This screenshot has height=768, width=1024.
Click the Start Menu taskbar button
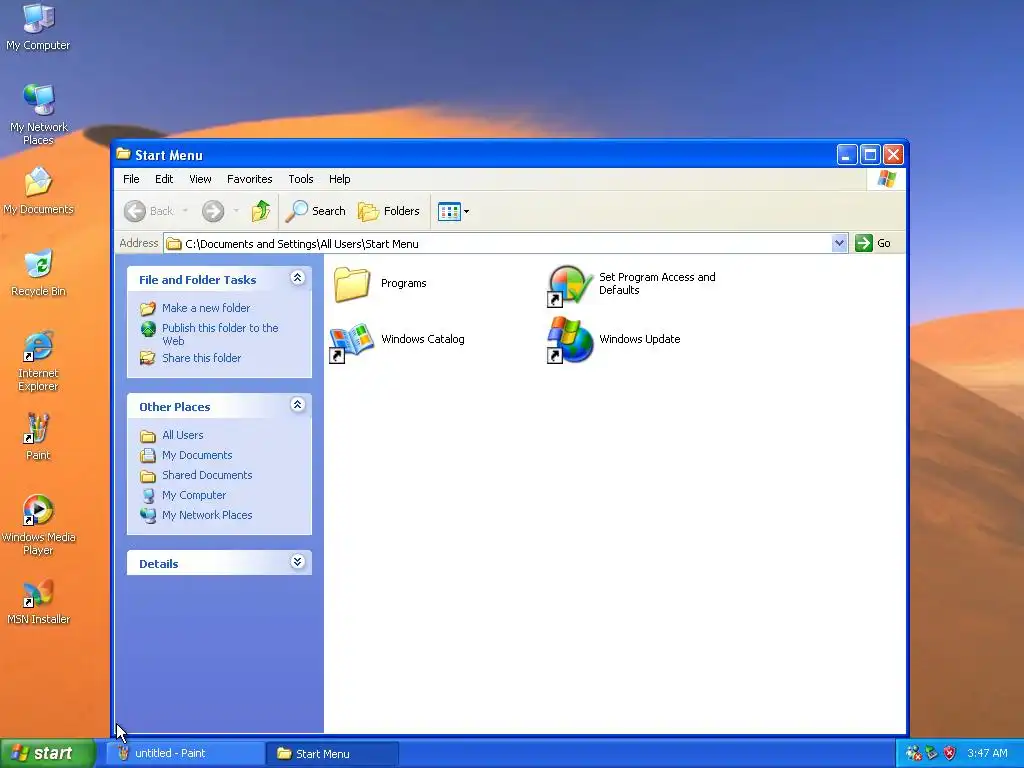pyautogui.click(x=332, y=754)
